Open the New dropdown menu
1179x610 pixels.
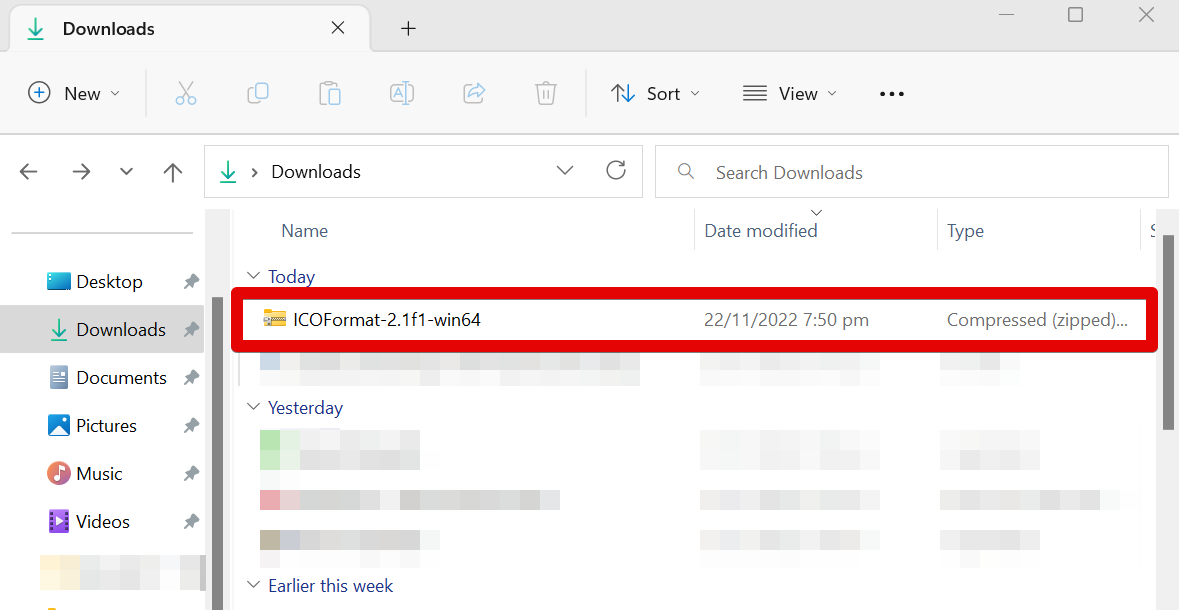pos(74,93)
